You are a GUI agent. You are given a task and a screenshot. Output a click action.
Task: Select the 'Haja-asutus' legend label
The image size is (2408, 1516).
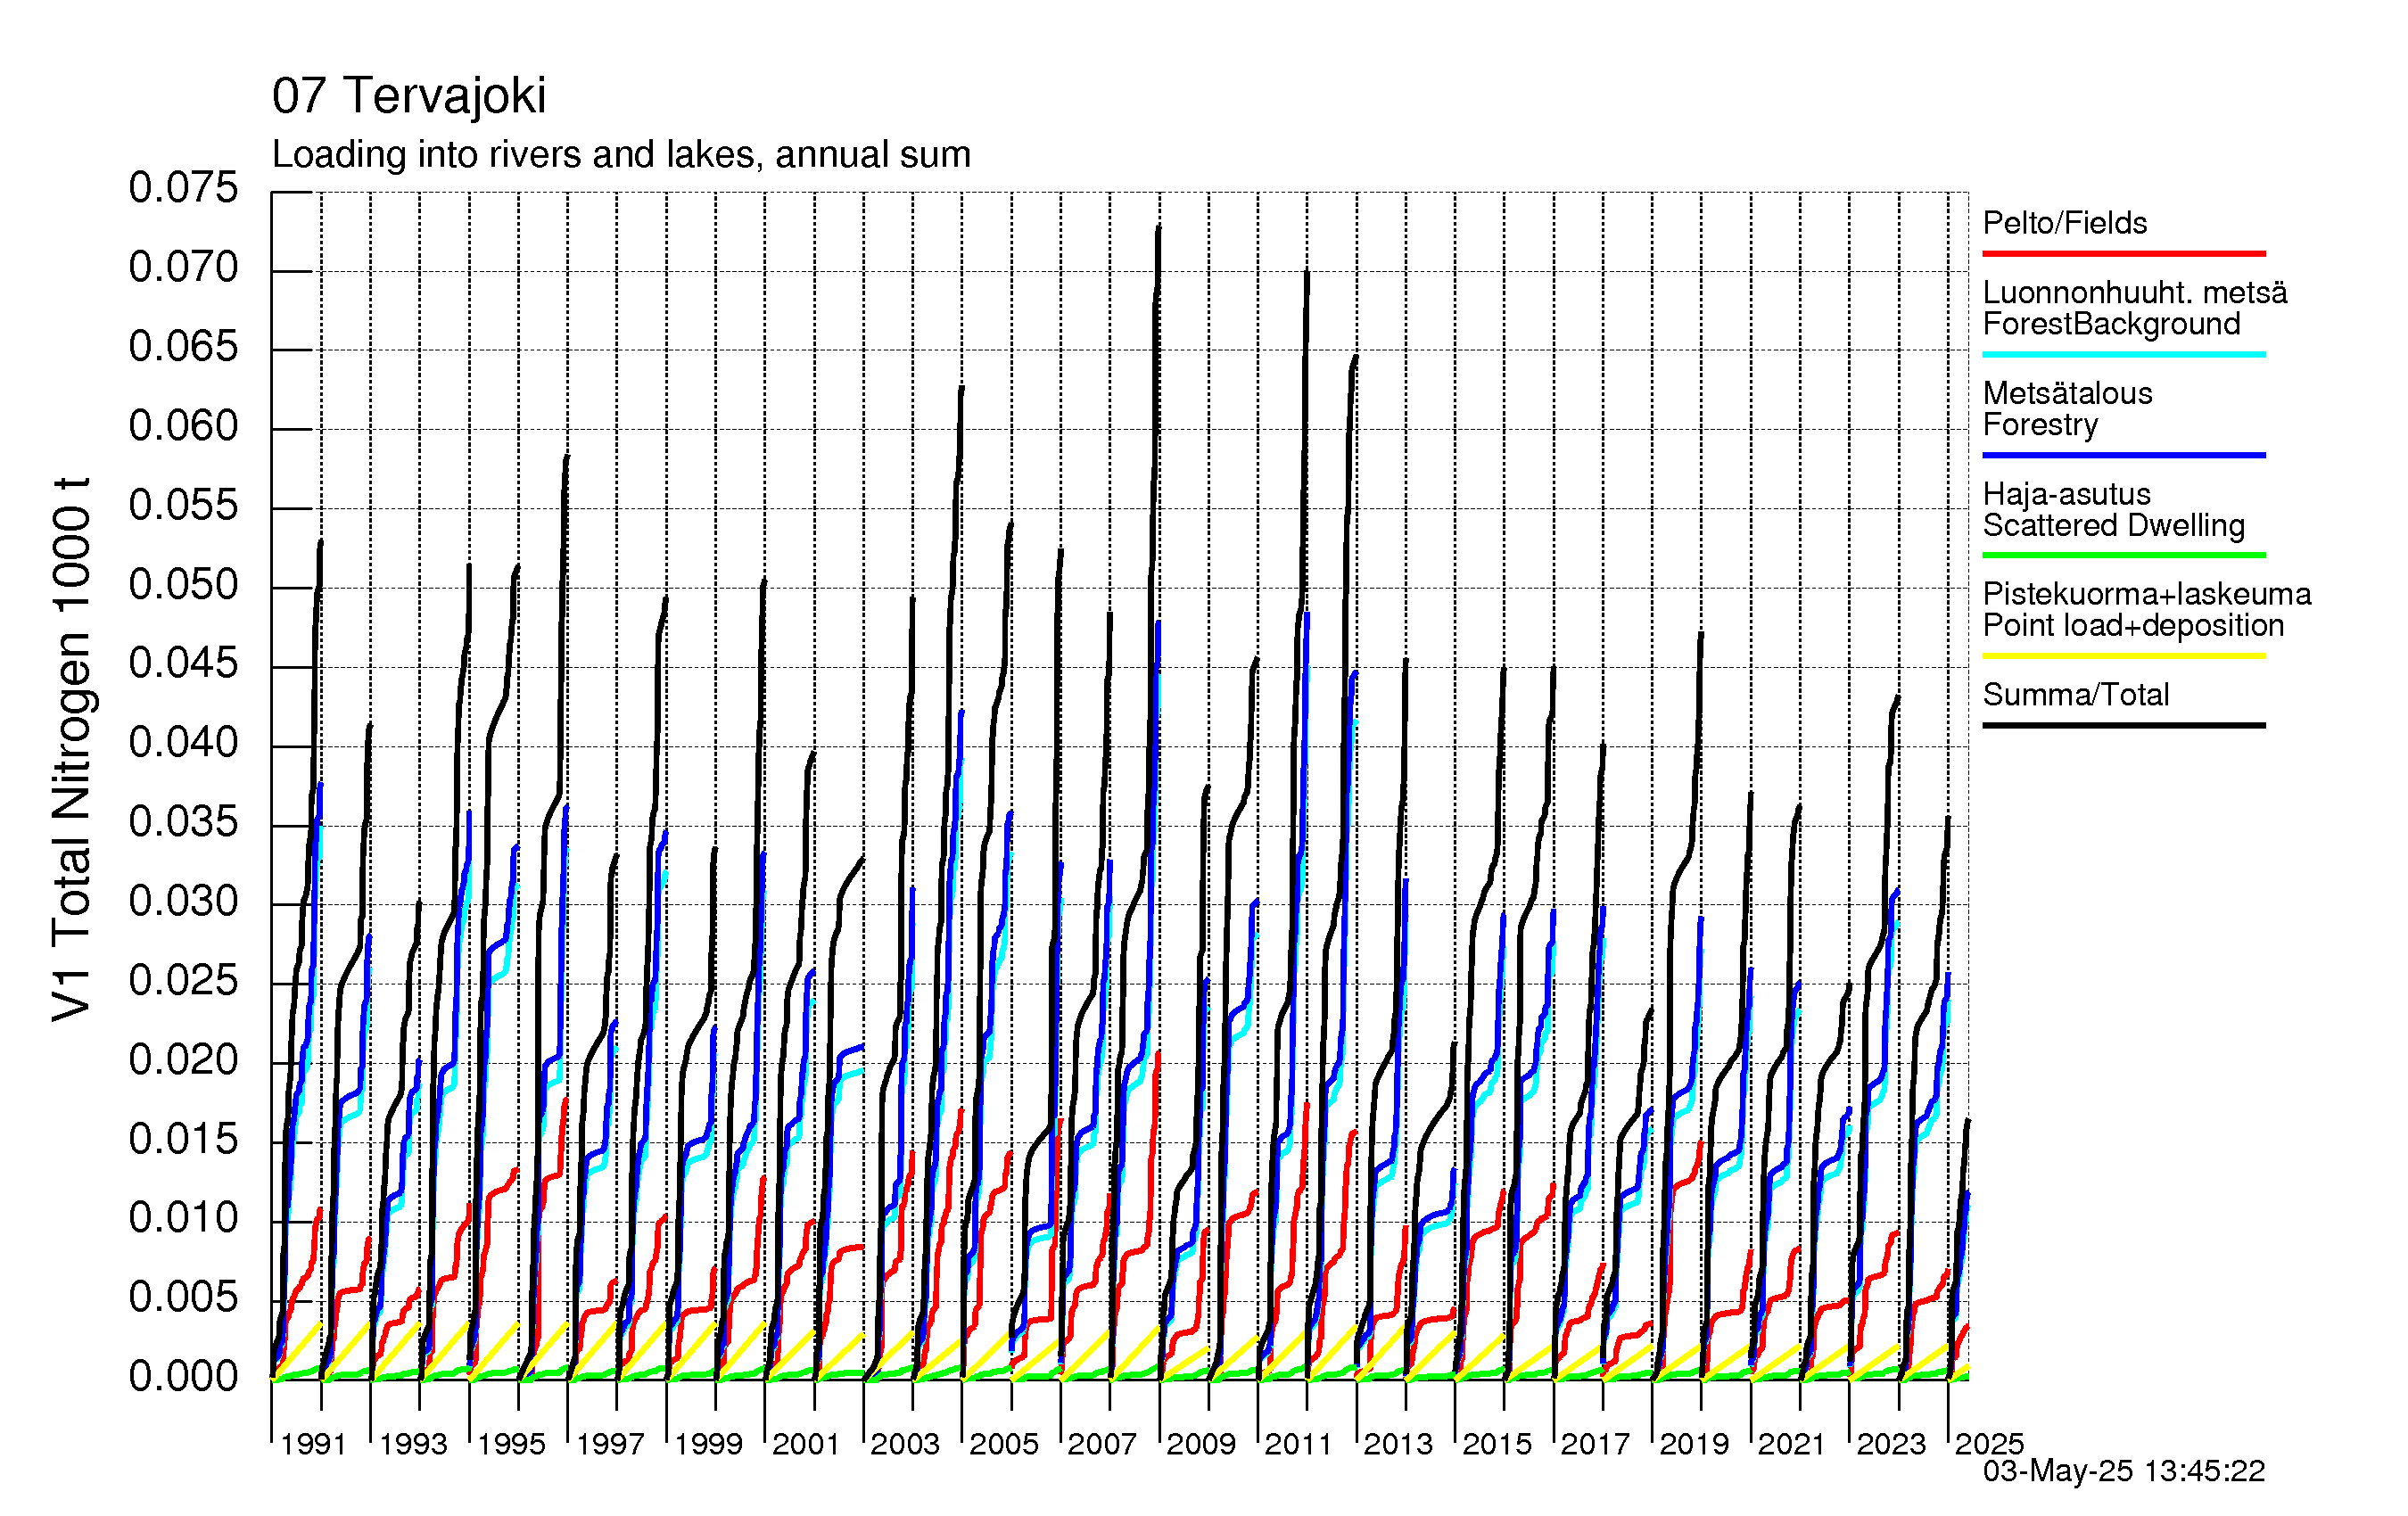click(2066, 493)
